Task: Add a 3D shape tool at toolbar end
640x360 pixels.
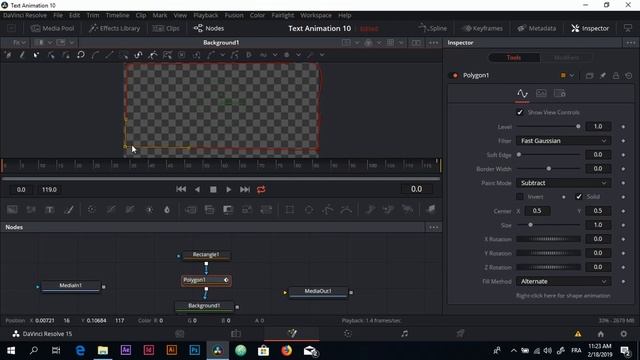Action: tap(431, 209)
